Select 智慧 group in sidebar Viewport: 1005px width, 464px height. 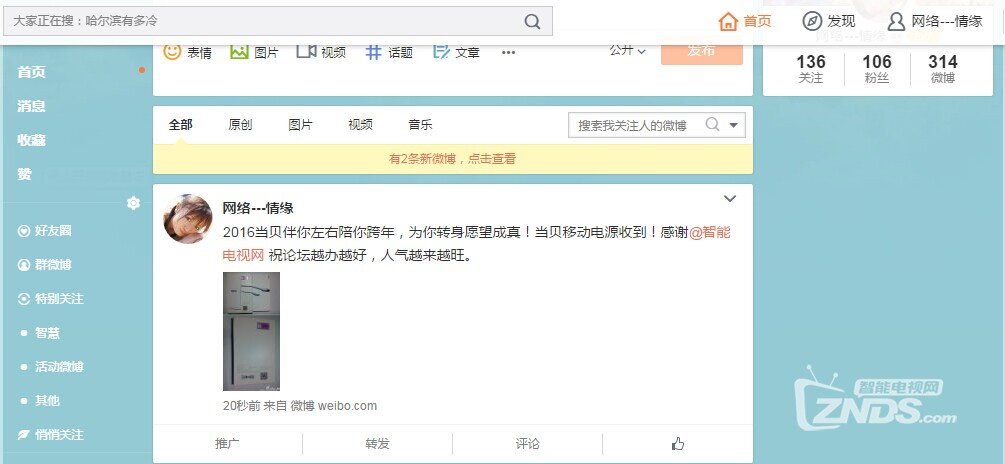(x=47, y=333)
